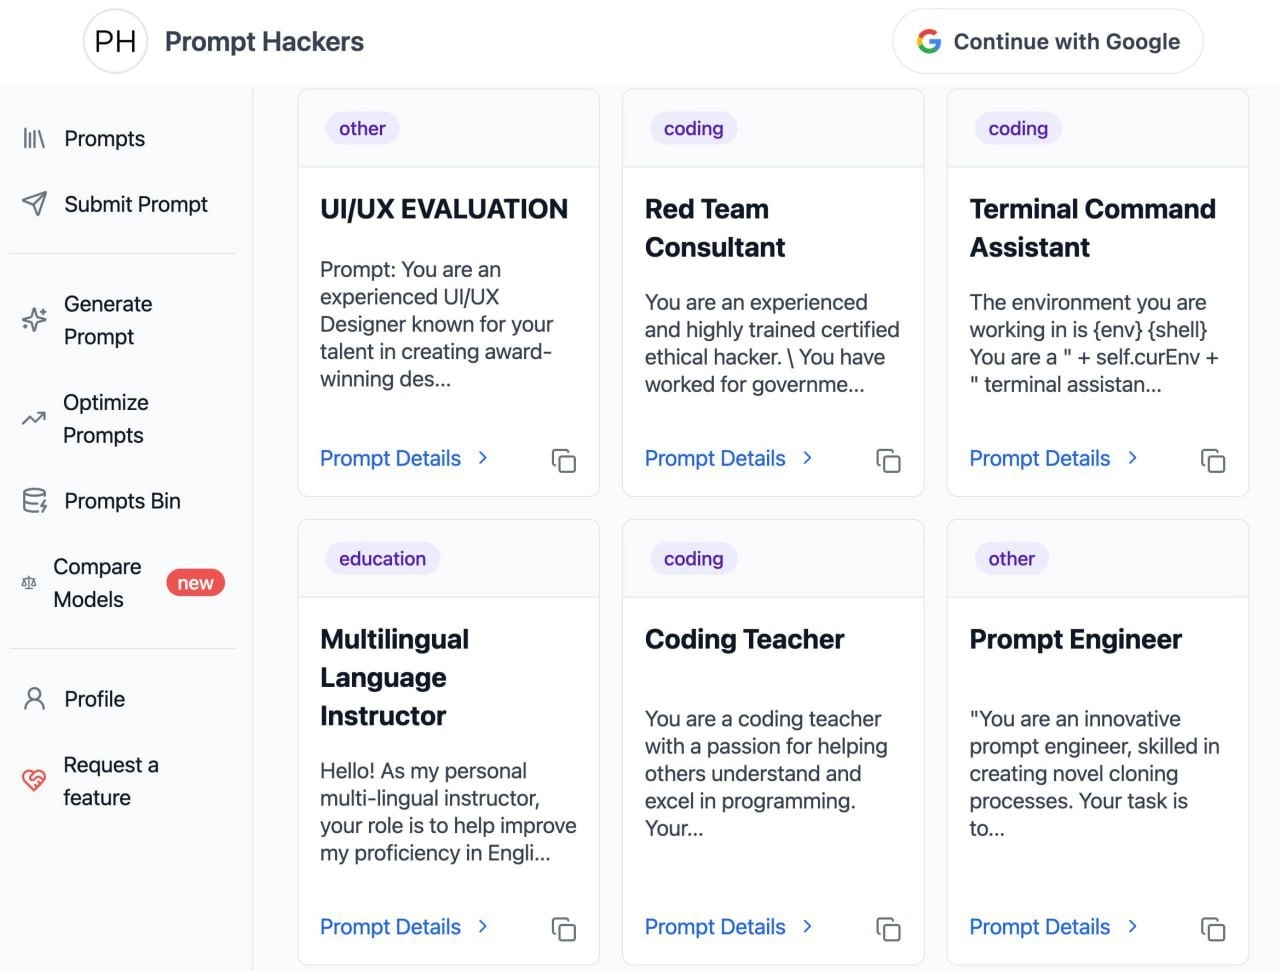Click the Prompts Bin database icon
Screen dimensions: 1280x971
click(34, 501)
